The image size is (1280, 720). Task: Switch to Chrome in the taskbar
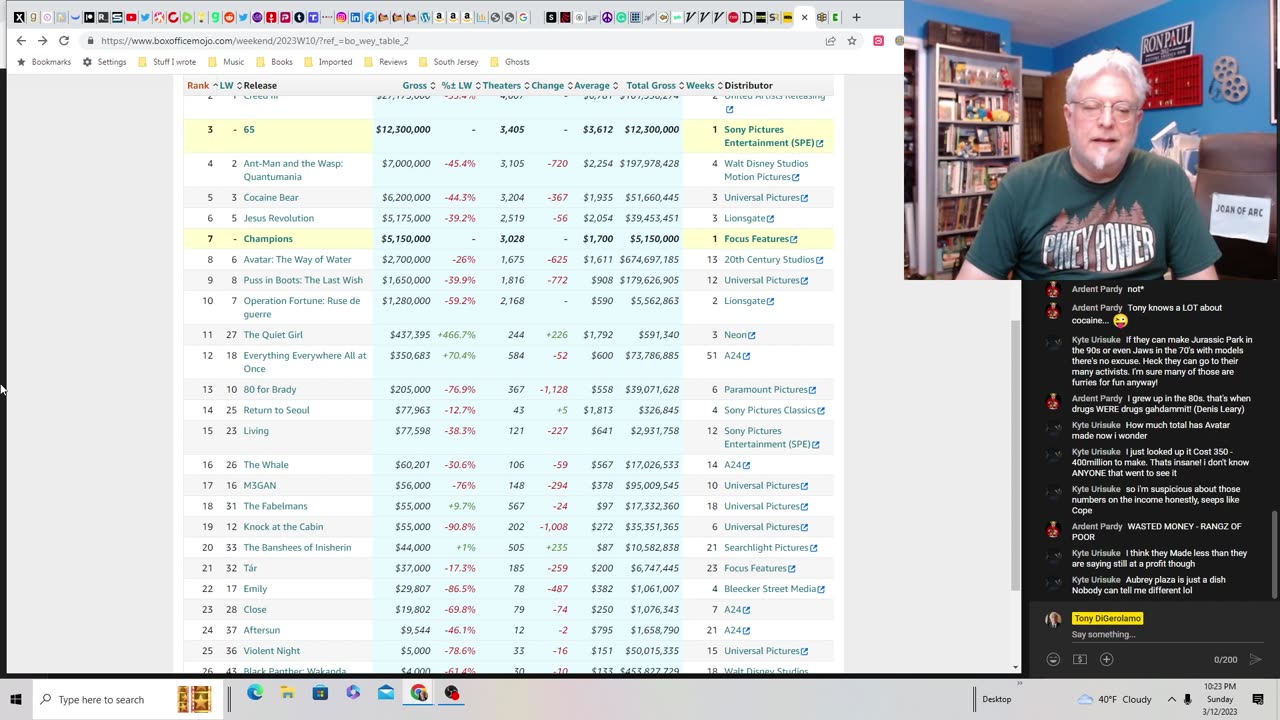coord(419,693)
